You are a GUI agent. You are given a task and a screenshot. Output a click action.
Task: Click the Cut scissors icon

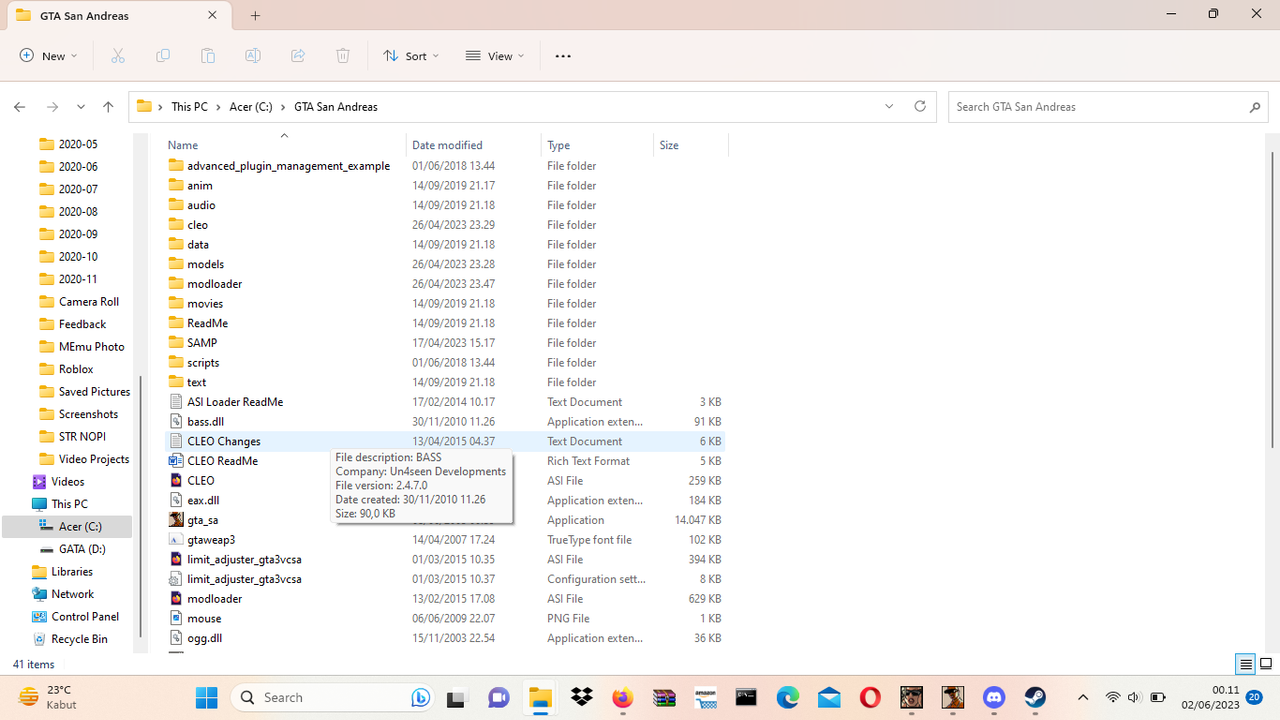pos(118,56)
